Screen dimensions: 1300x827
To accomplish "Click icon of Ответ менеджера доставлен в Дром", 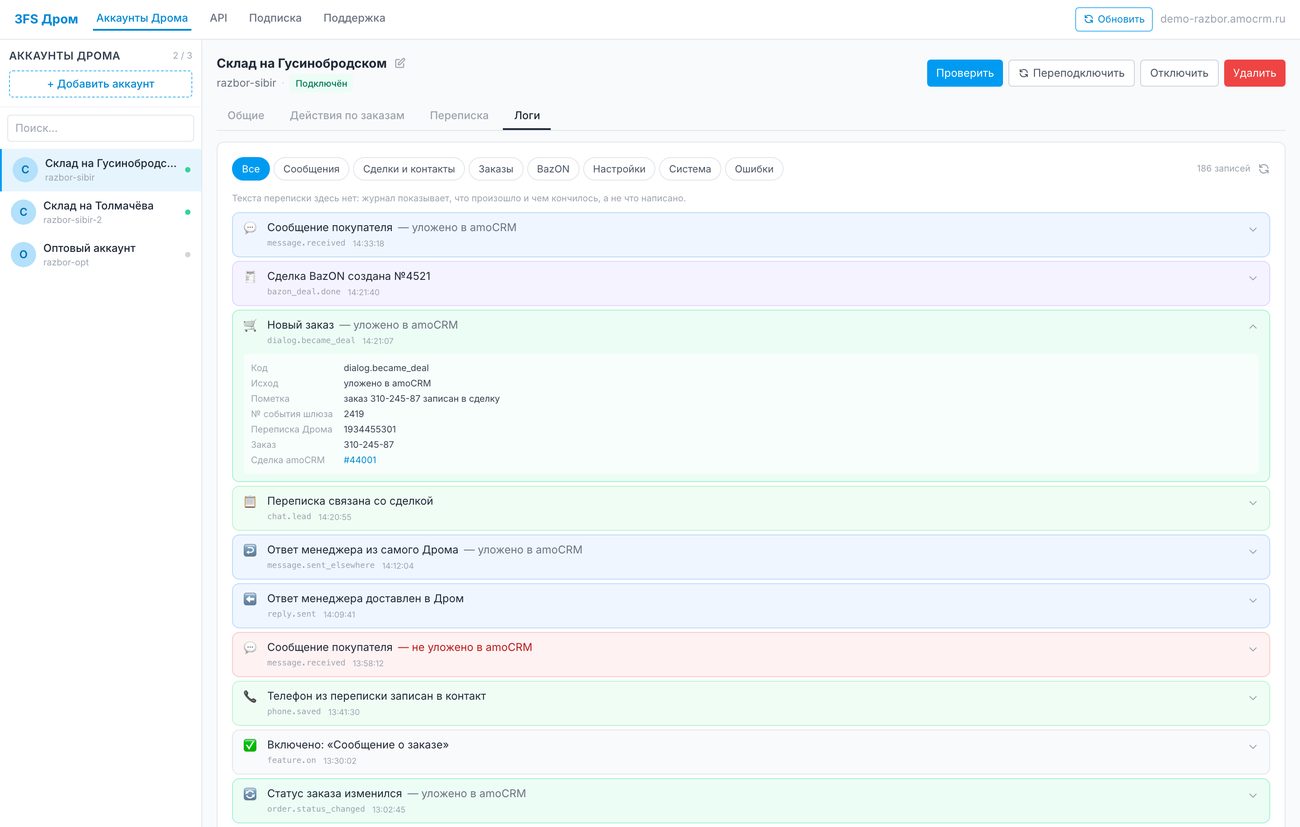I will (250, 600).
